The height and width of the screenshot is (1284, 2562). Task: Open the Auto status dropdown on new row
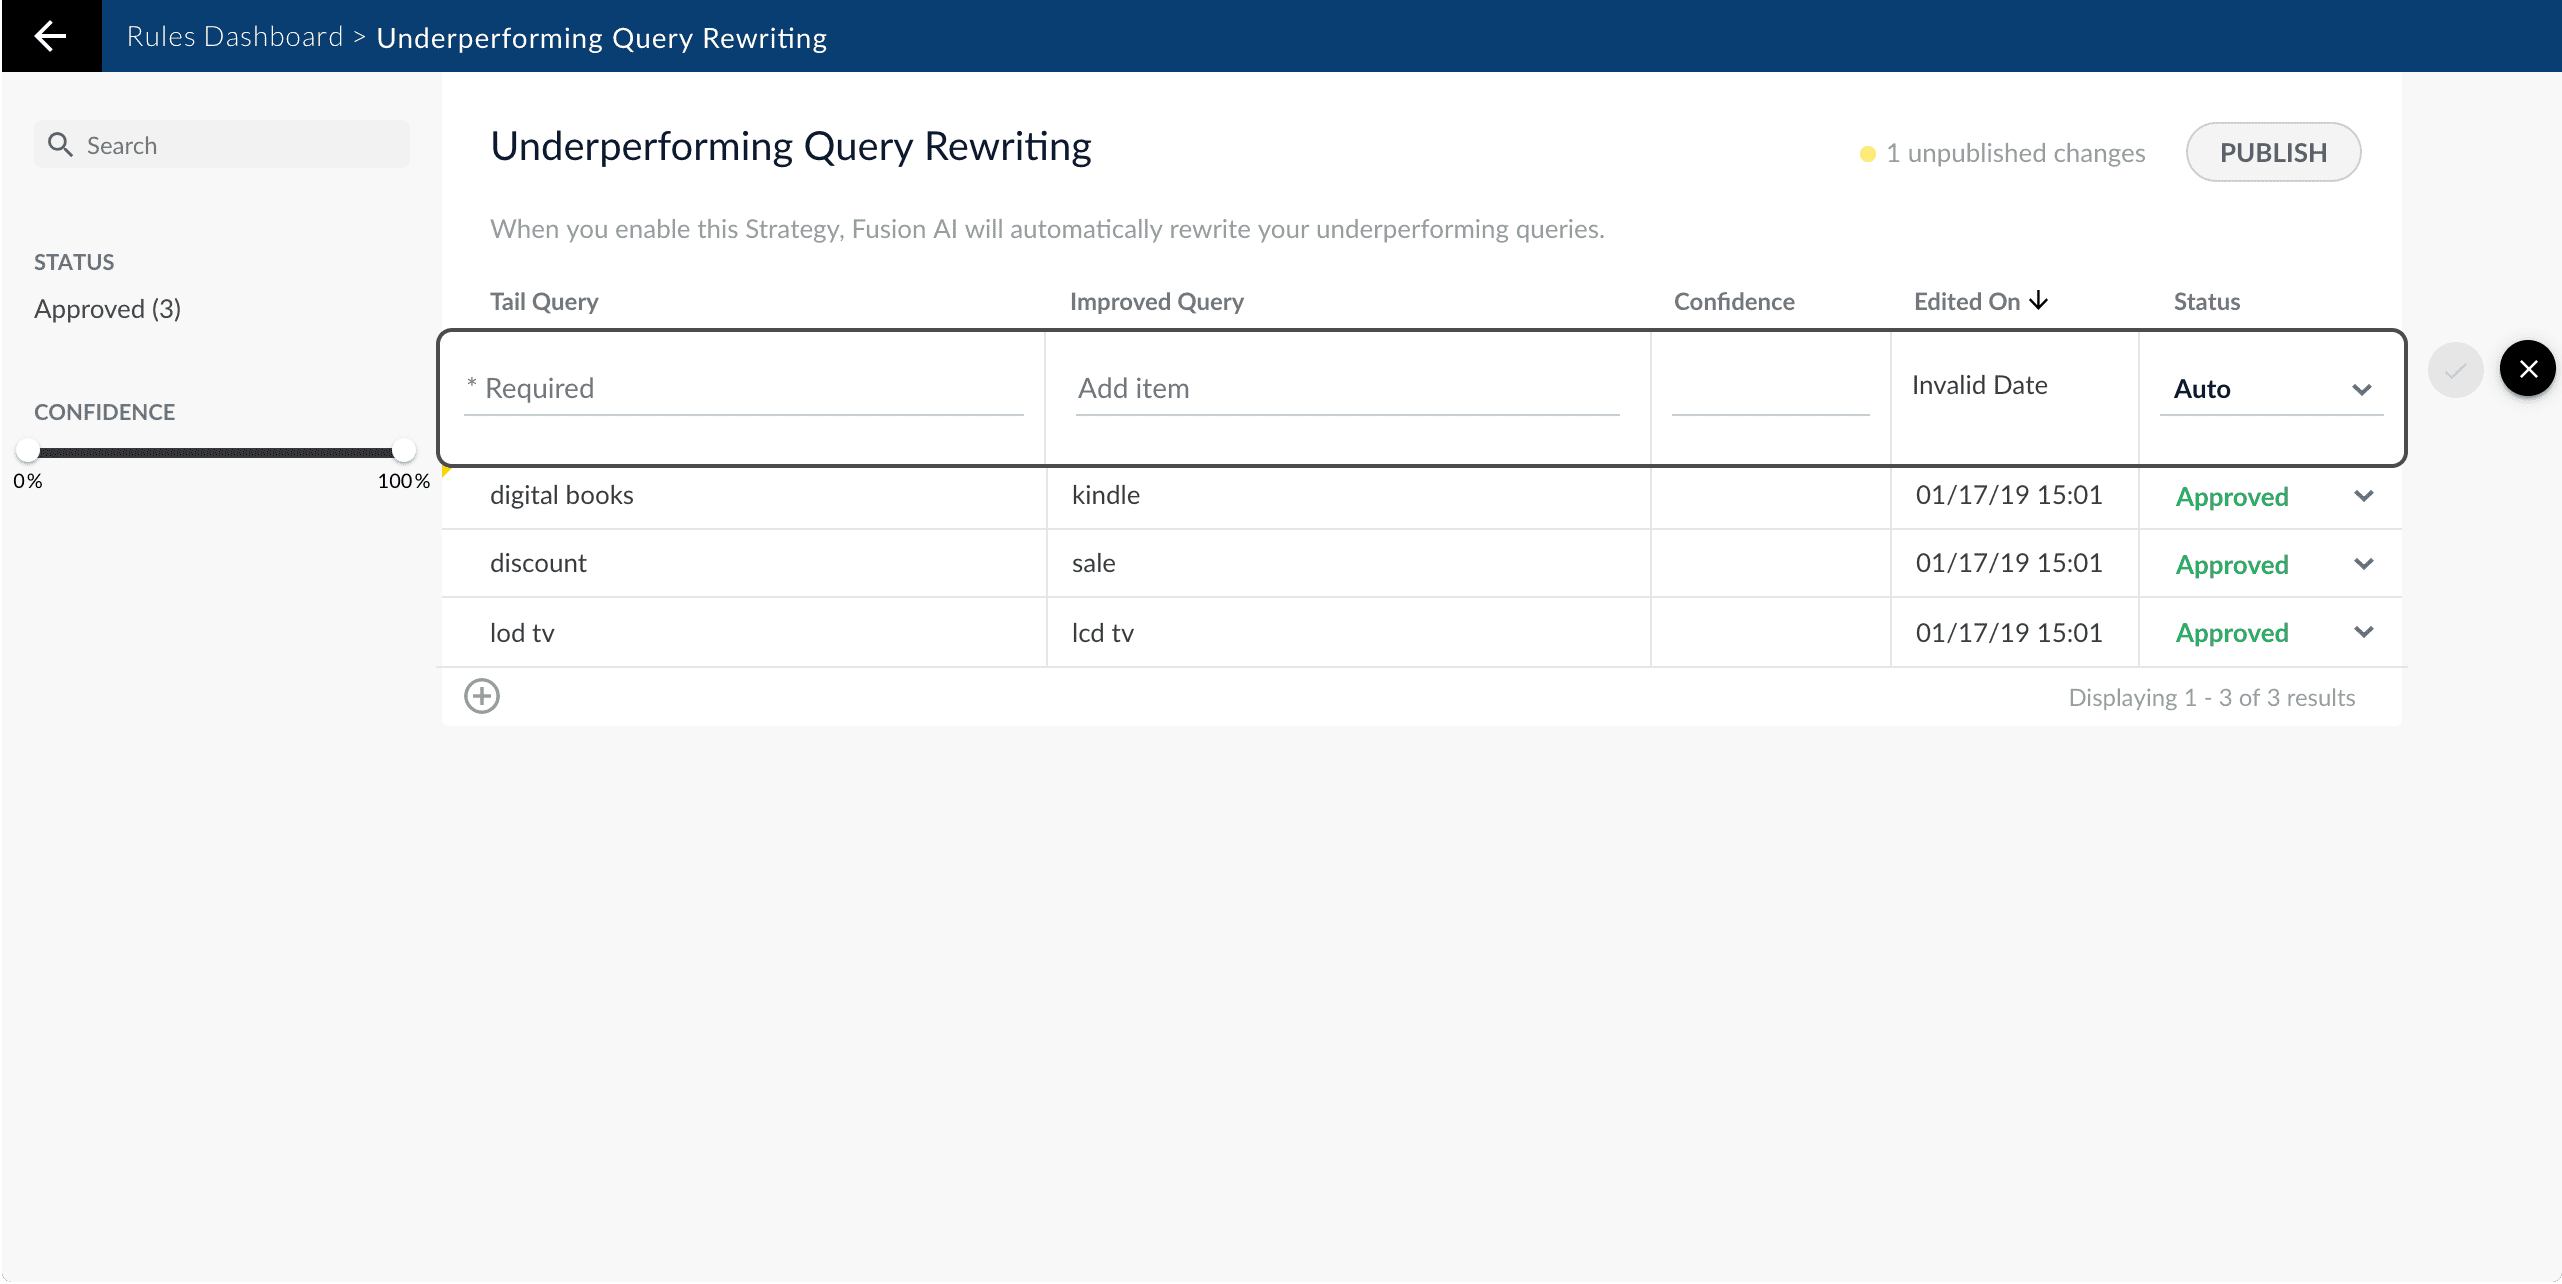pos(2363,389)
